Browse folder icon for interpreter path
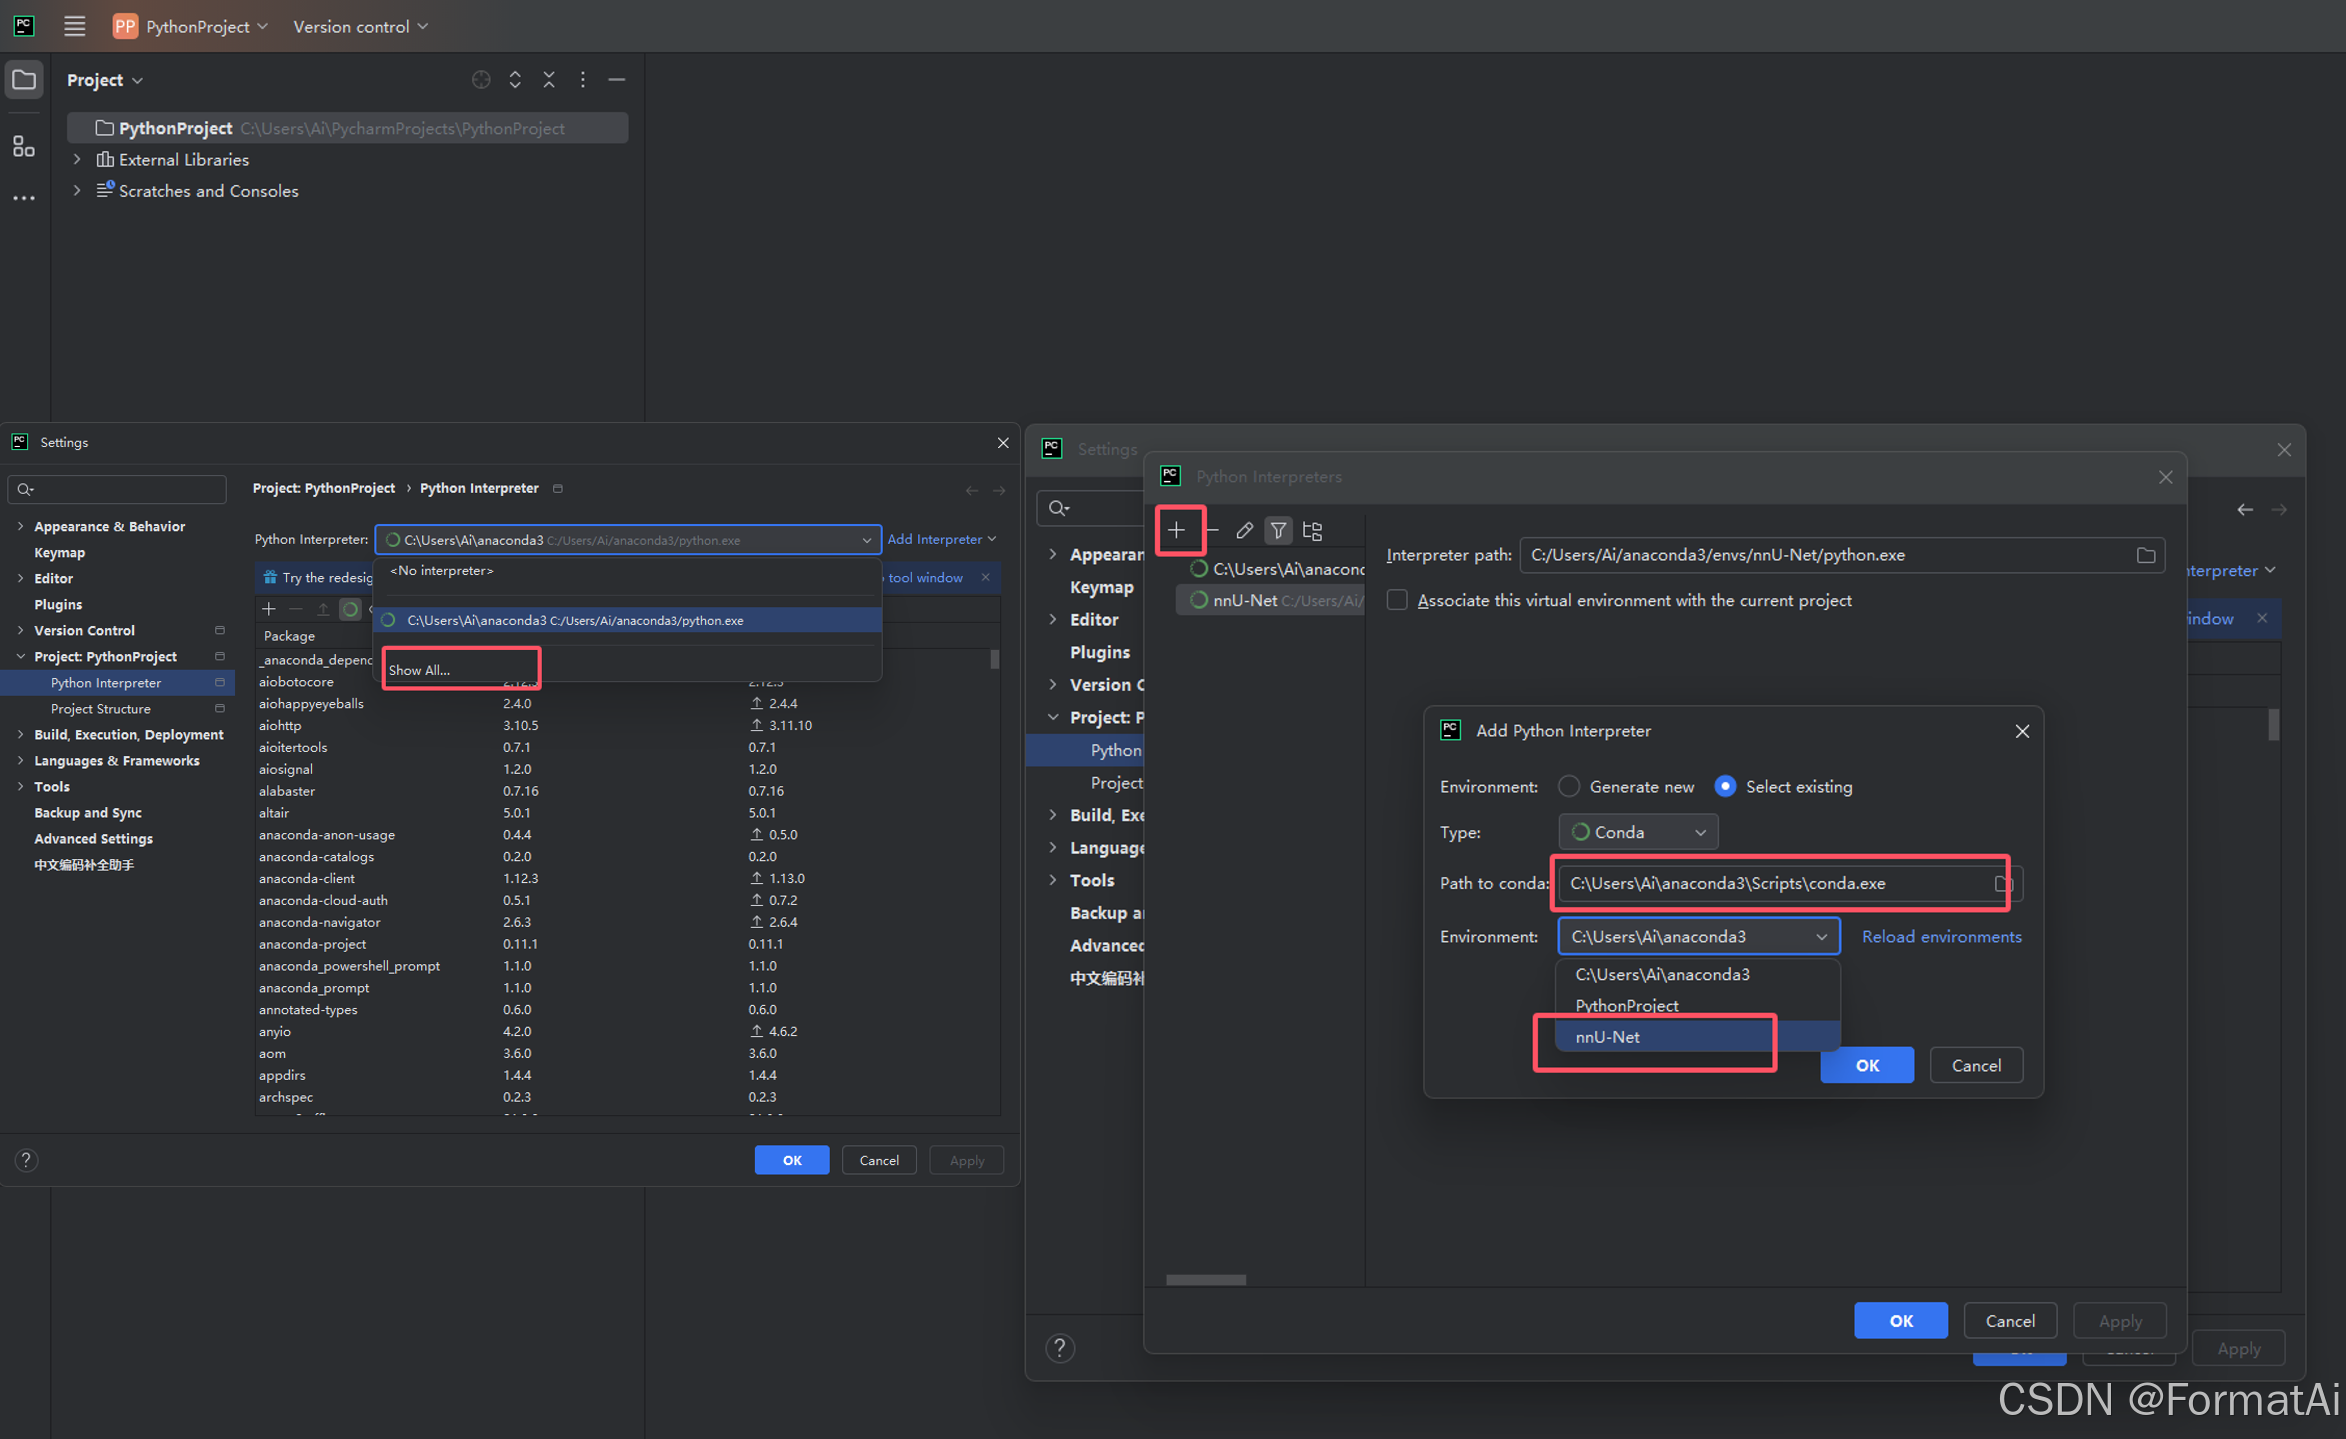This screenshot has width=2346, height=1439. click(2145, 555)
